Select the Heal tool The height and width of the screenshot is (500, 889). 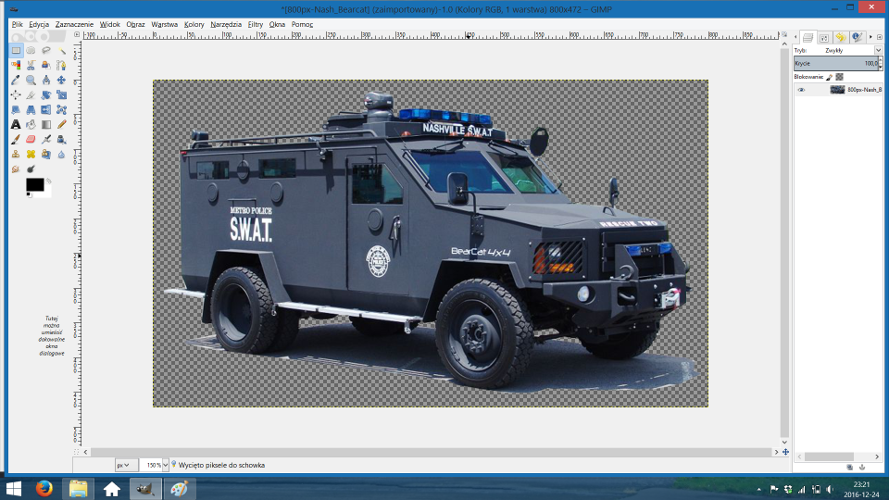point(31,154)
